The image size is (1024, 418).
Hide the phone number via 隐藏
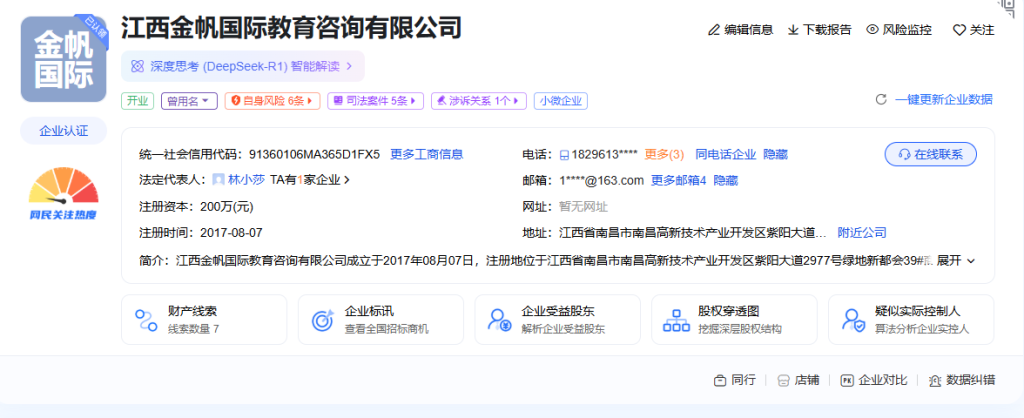point(775,154)
